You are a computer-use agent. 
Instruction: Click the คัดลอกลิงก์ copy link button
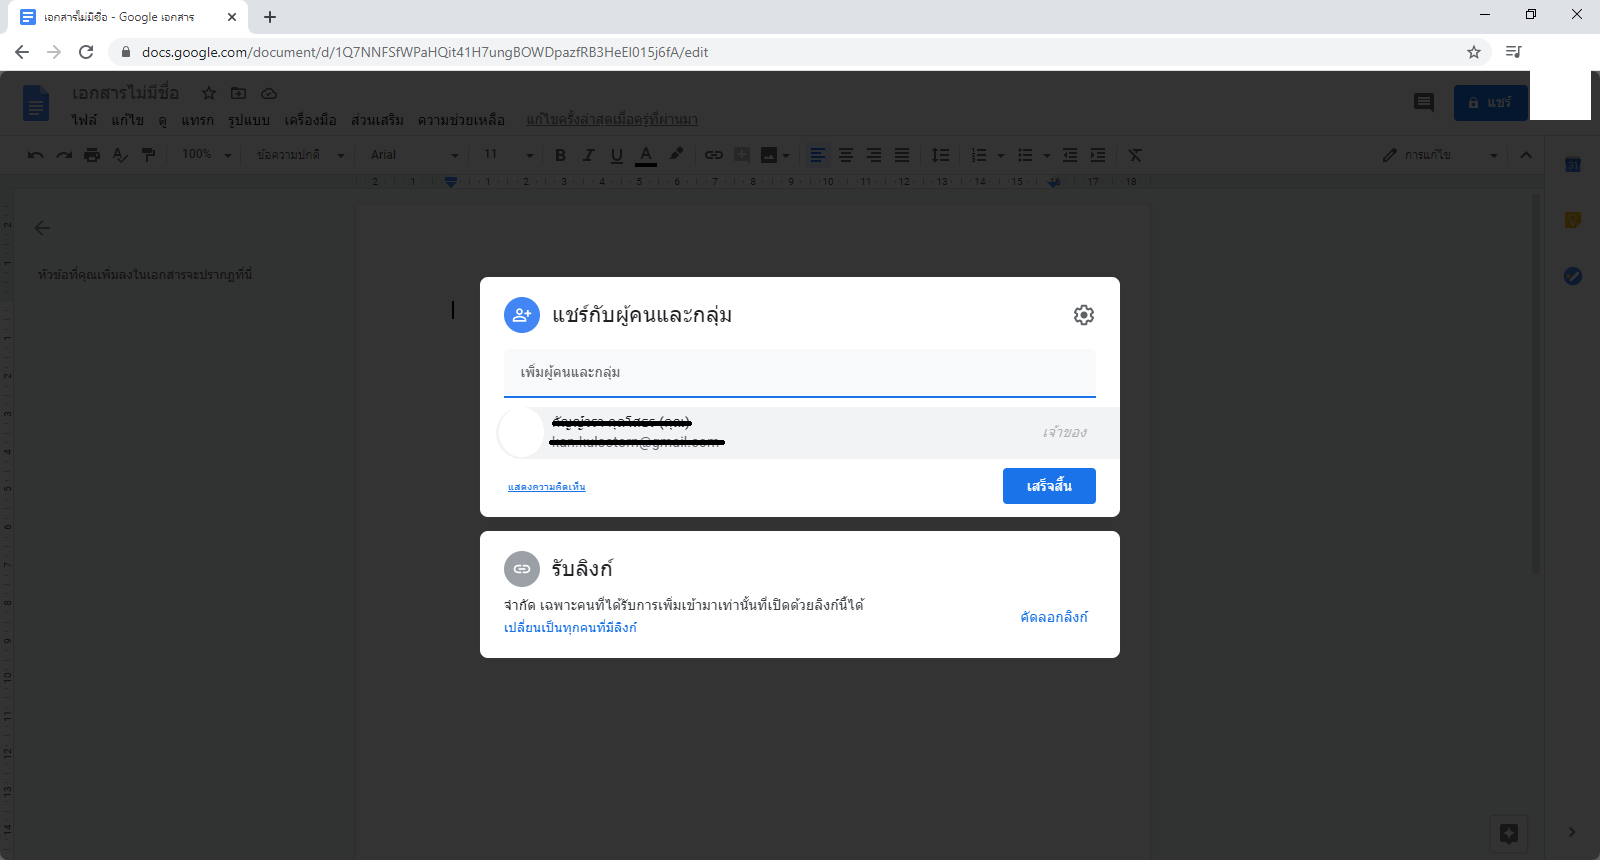pyautogui.click(x=1054, y=617)
